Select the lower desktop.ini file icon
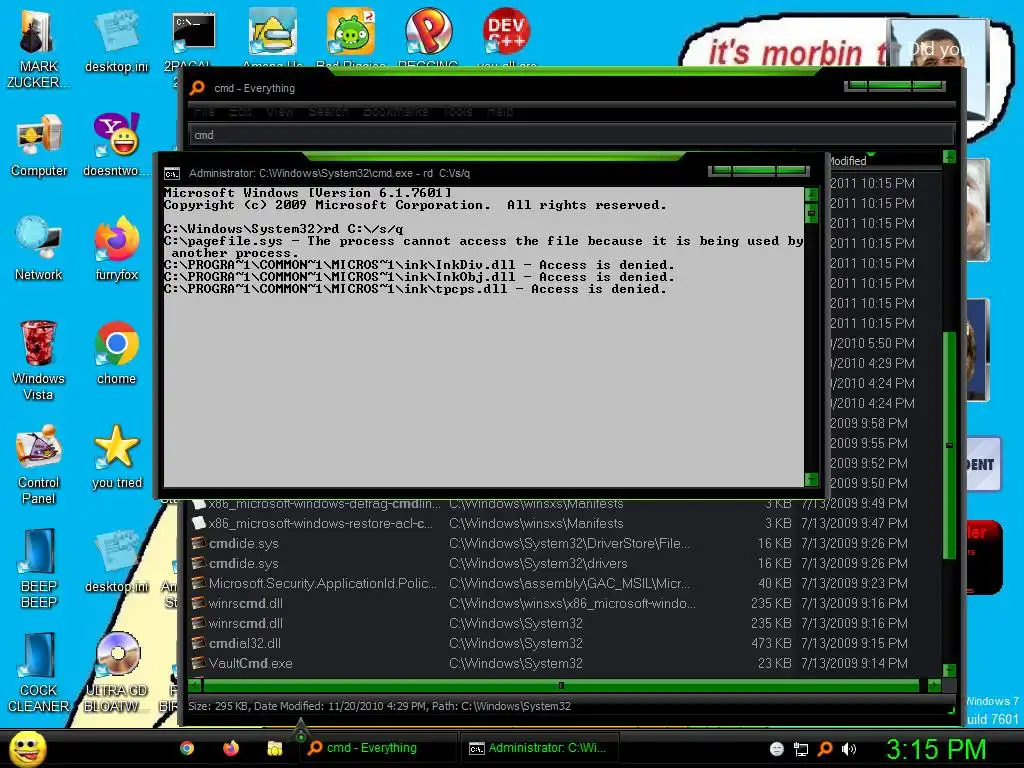Viewport: 1024px width, 768px height. (x=116, y=560)
